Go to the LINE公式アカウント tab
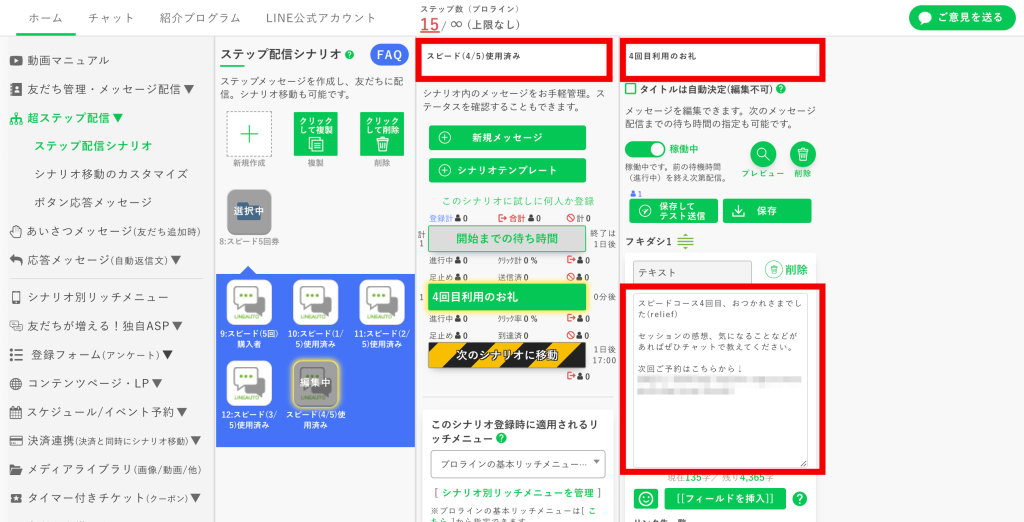This screenshot has height=522, width=1024. [x=321, y=18]
